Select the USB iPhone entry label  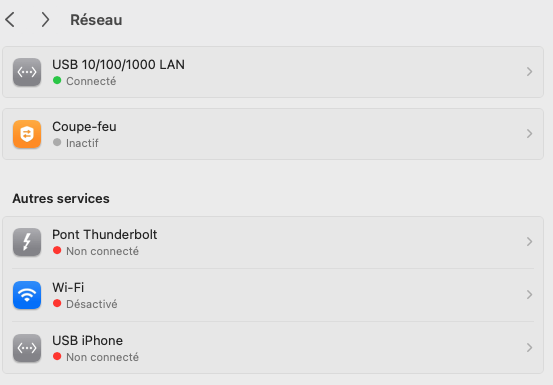(87, 341)
